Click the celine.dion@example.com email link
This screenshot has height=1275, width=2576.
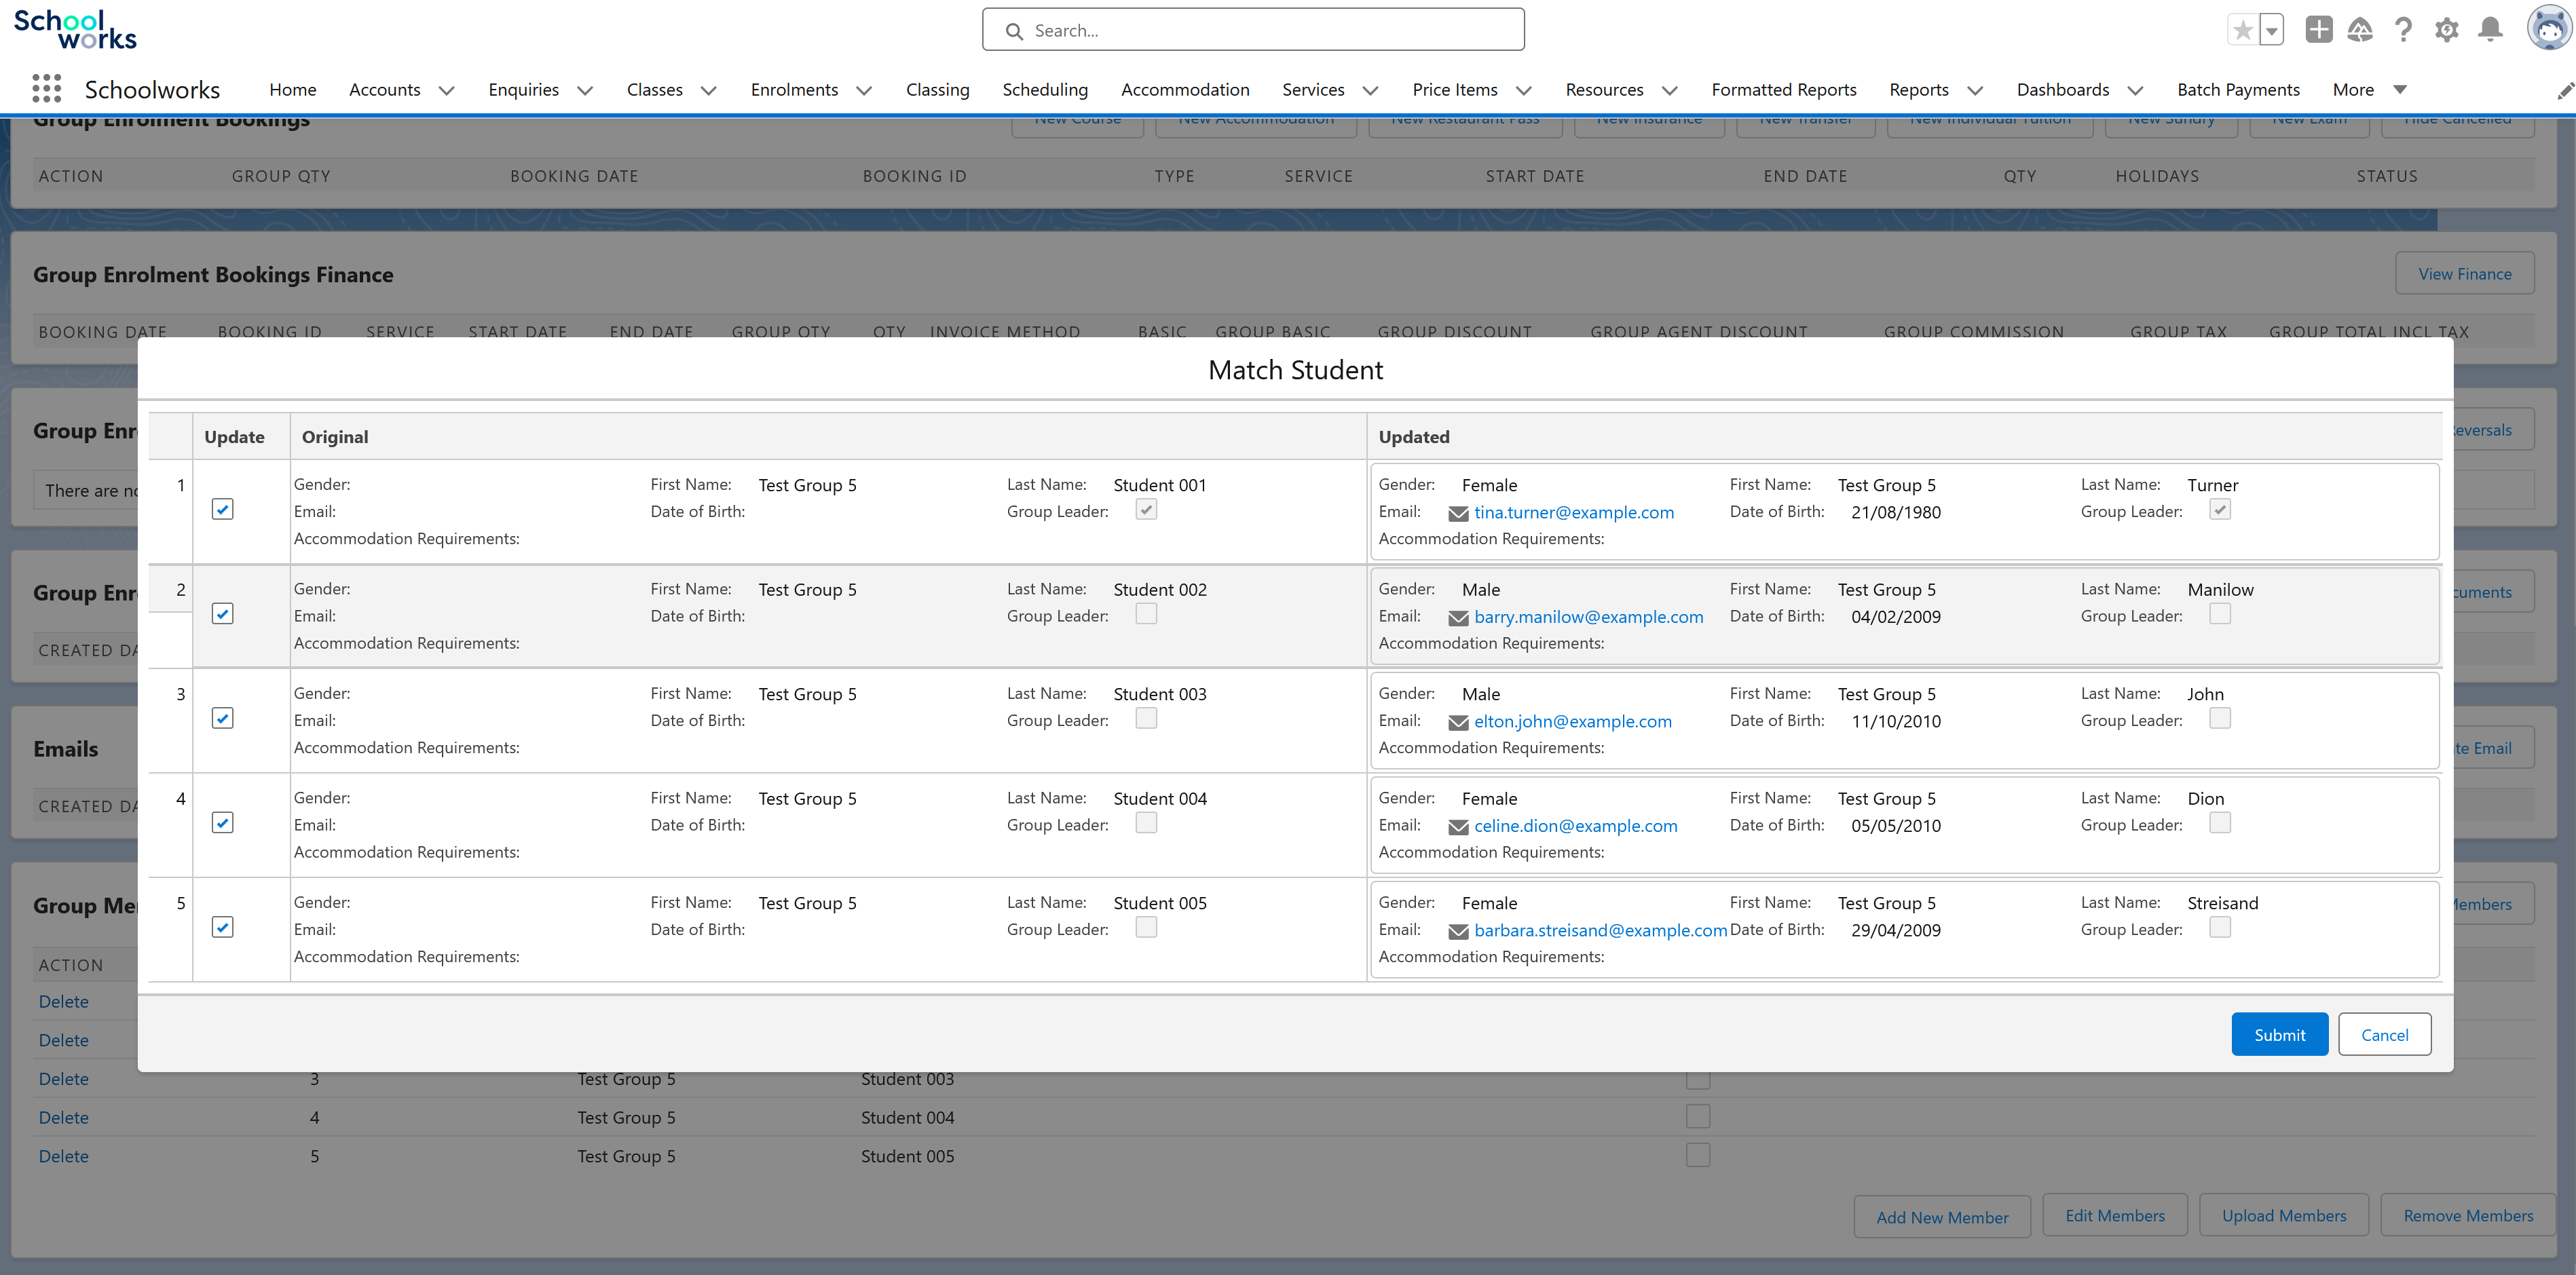(x=1575, y=826)
